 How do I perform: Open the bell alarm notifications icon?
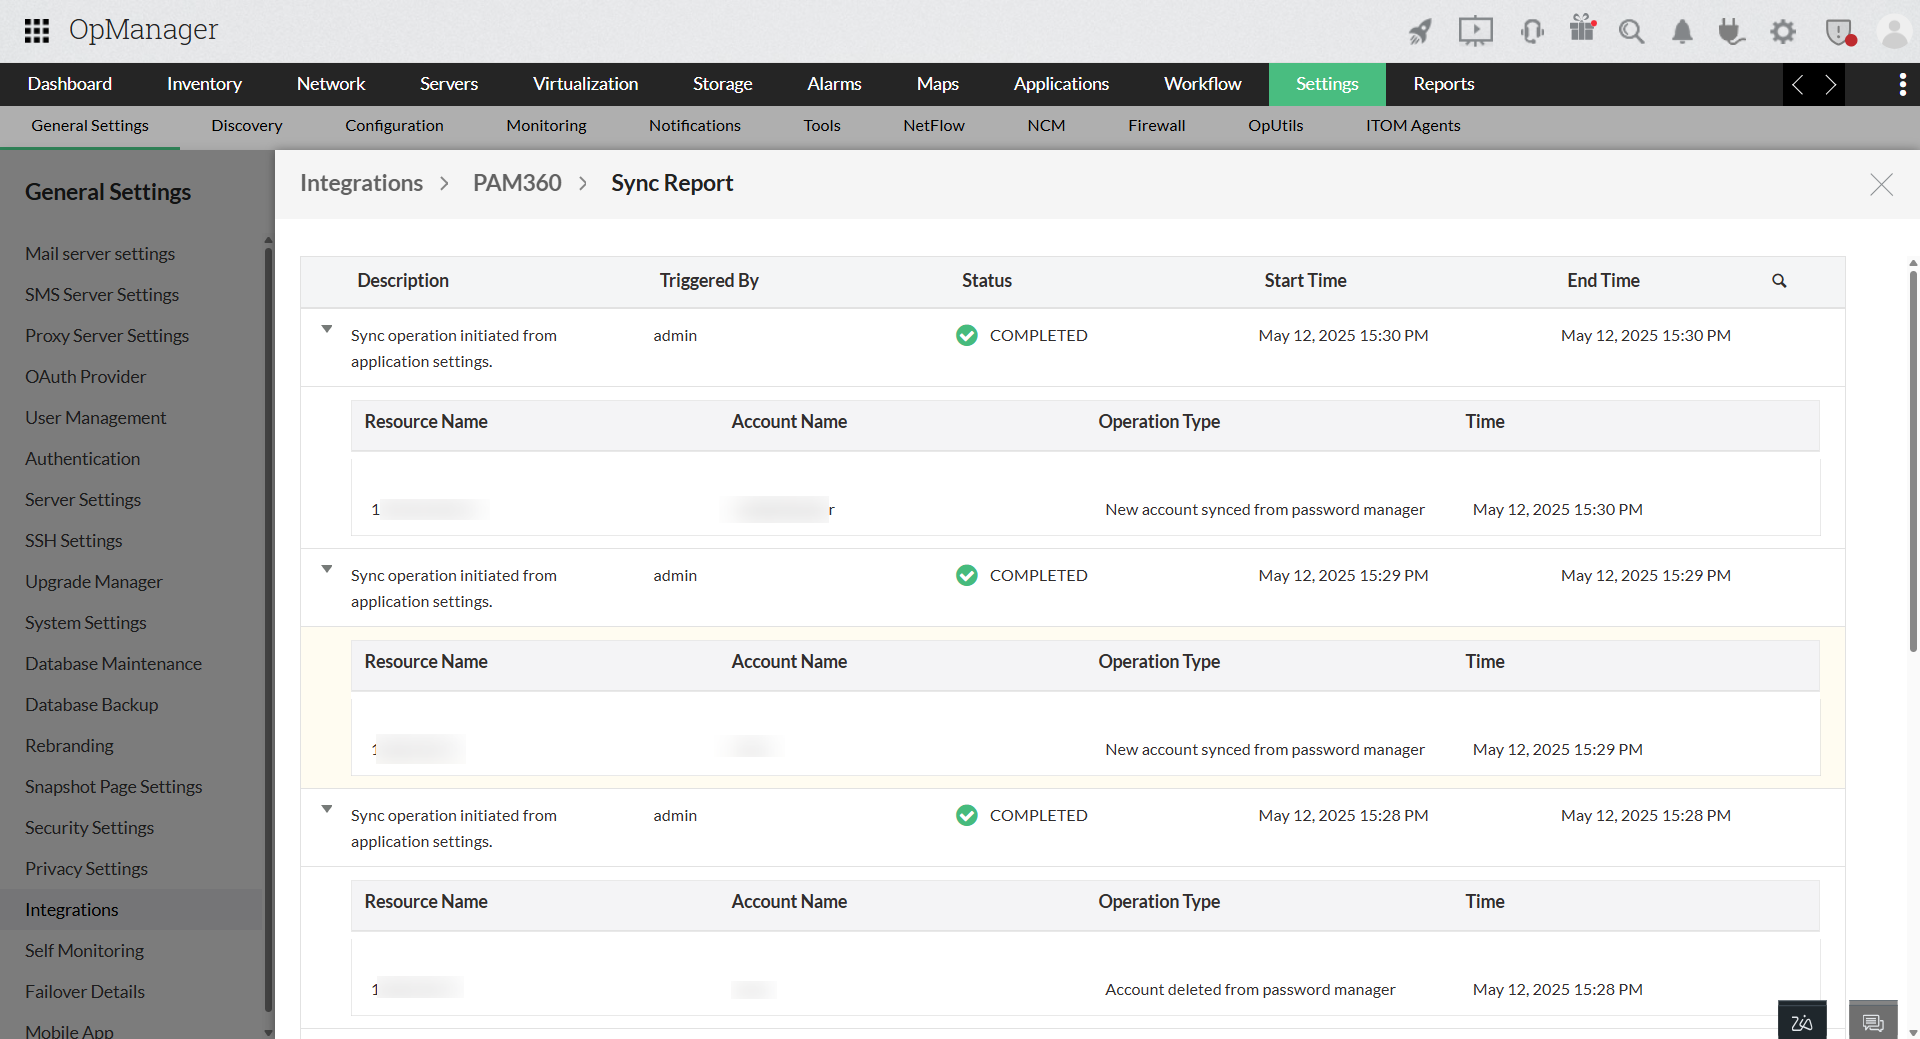(1683, 32)
